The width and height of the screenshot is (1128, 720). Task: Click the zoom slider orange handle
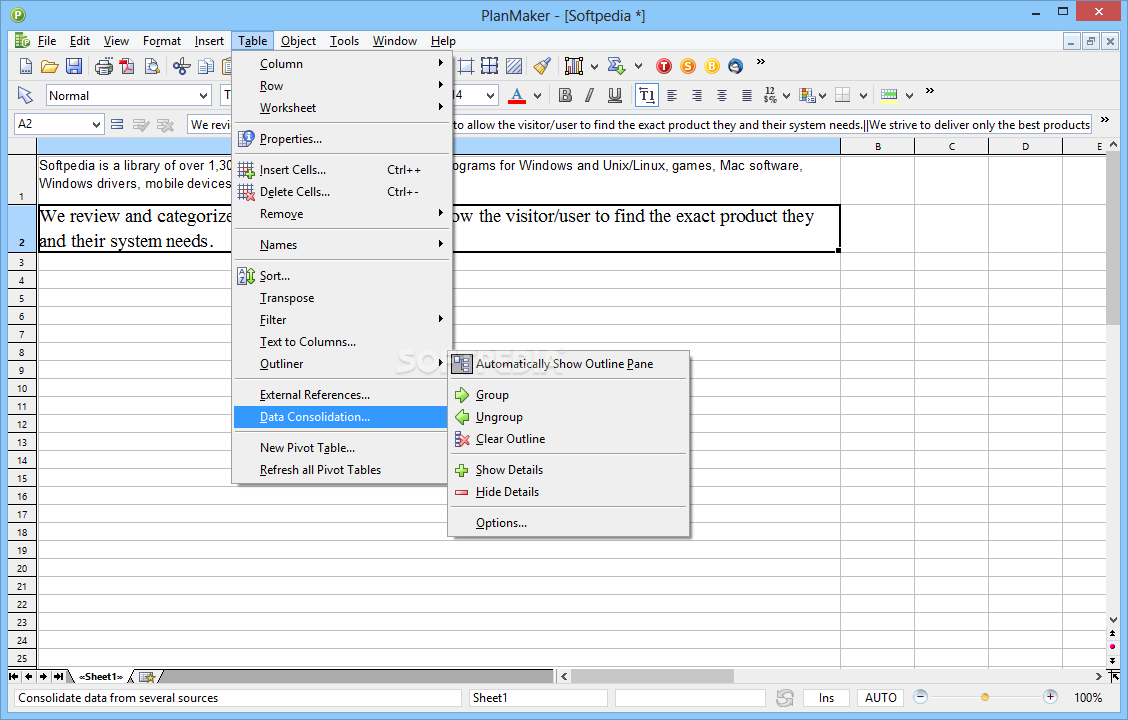(985, 697)
